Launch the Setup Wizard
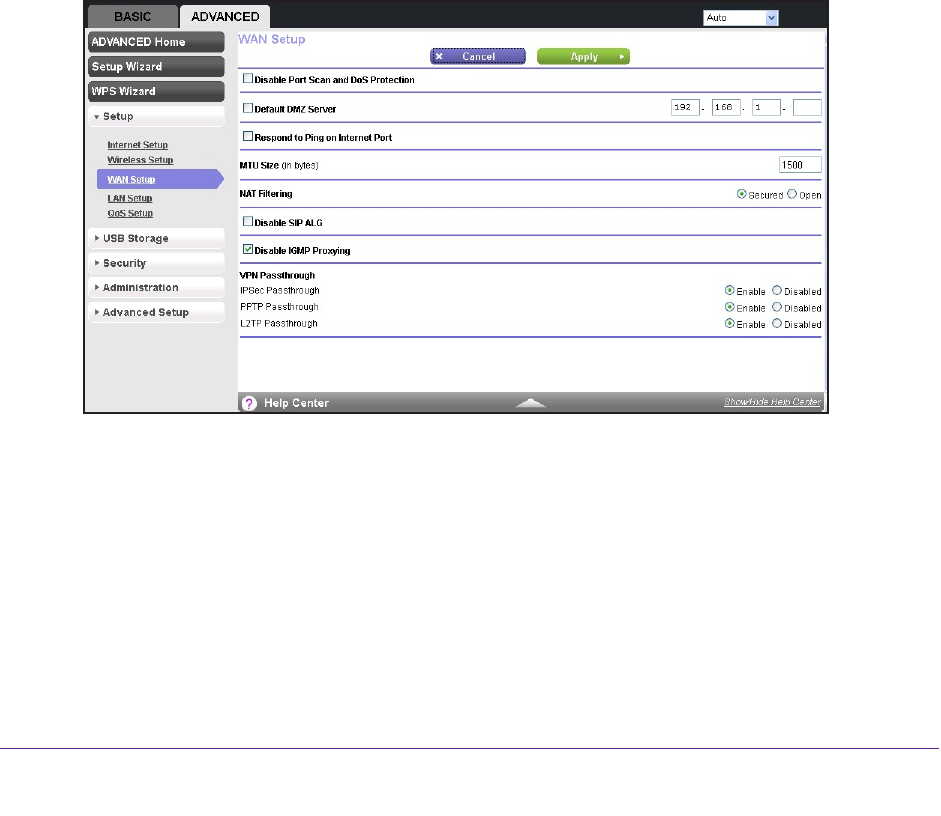941x816 pixels. coord(156,67)
